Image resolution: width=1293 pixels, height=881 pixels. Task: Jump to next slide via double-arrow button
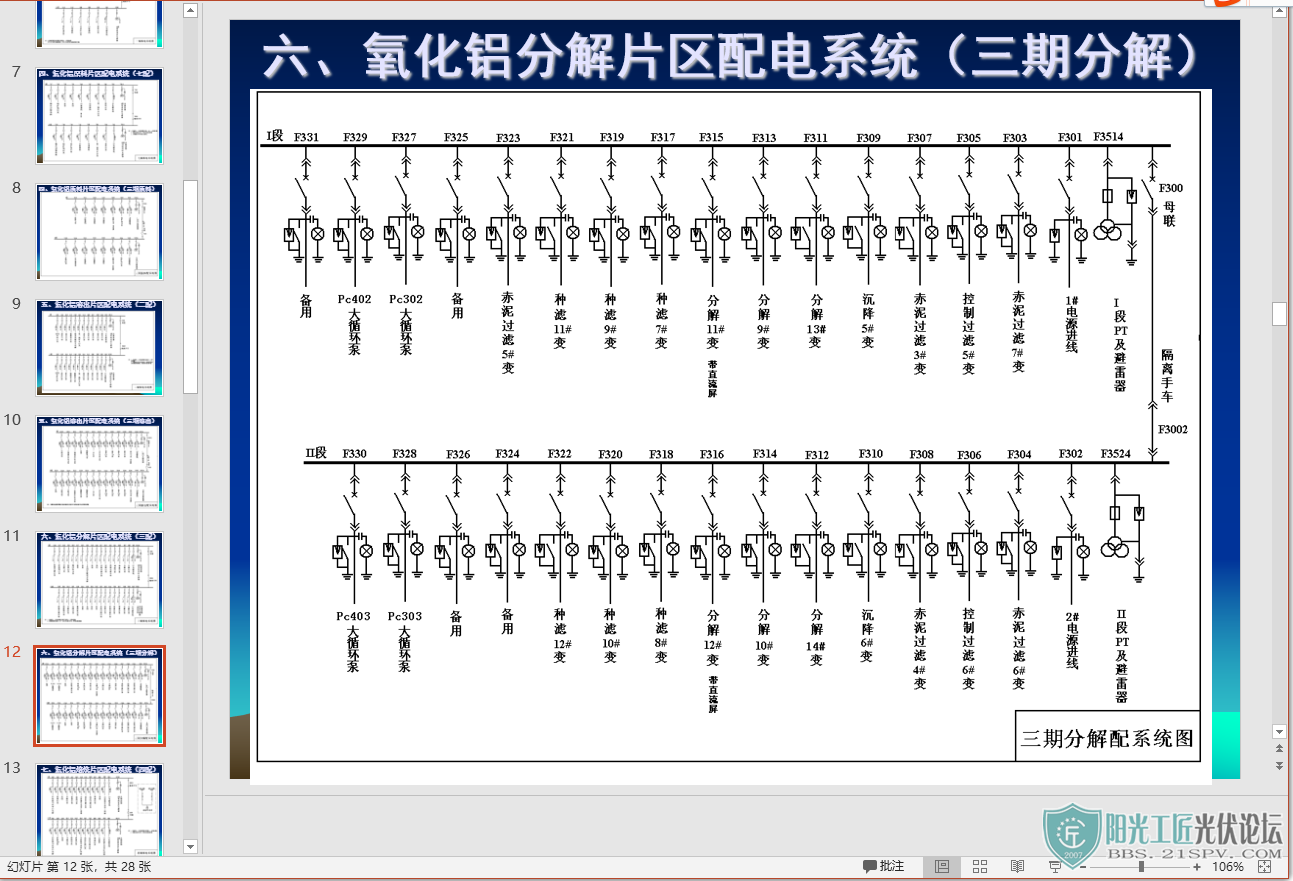[x=1279, y=765]
